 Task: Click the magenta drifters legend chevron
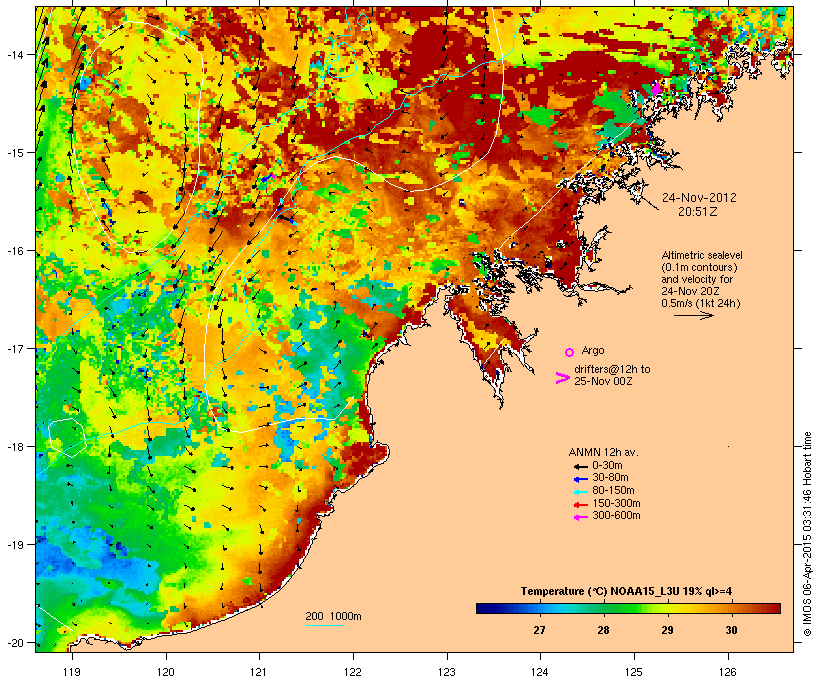(x=562, y=378)
